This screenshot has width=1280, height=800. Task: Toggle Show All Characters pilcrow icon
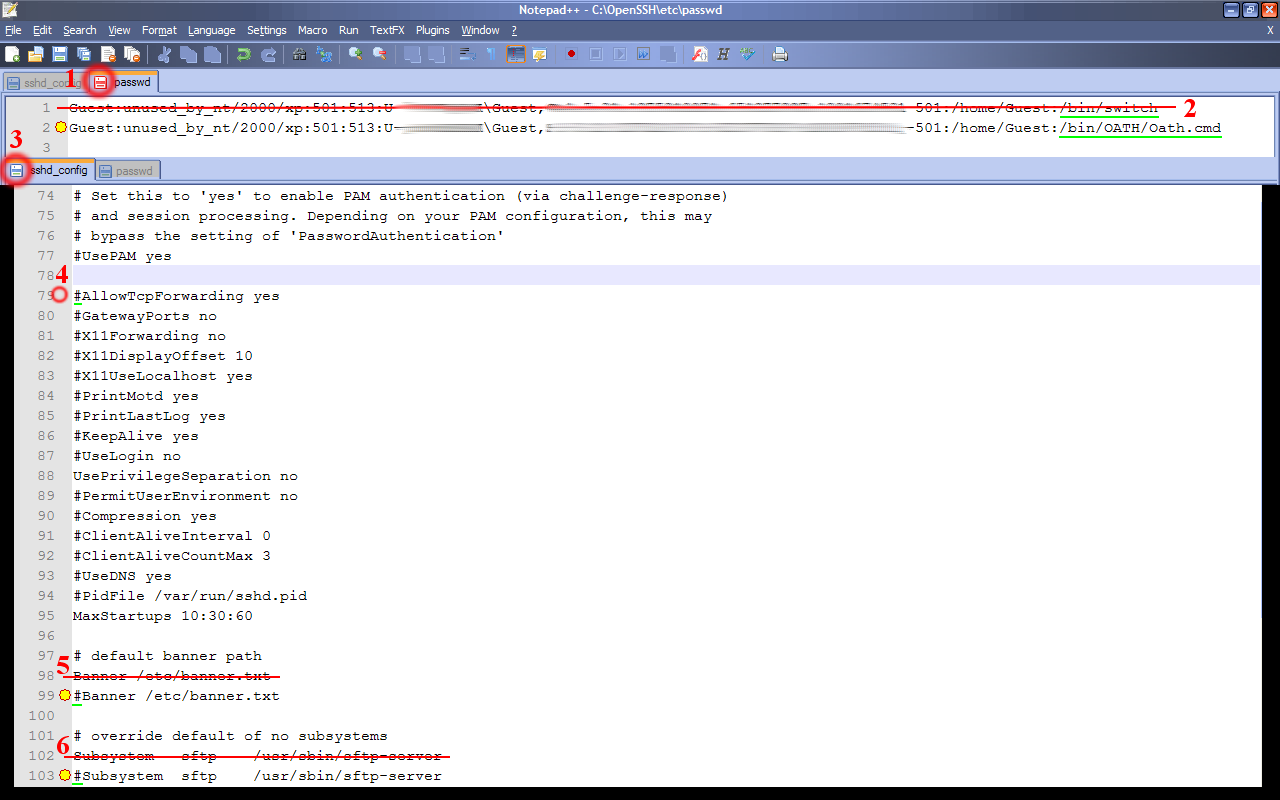point(490,54)
